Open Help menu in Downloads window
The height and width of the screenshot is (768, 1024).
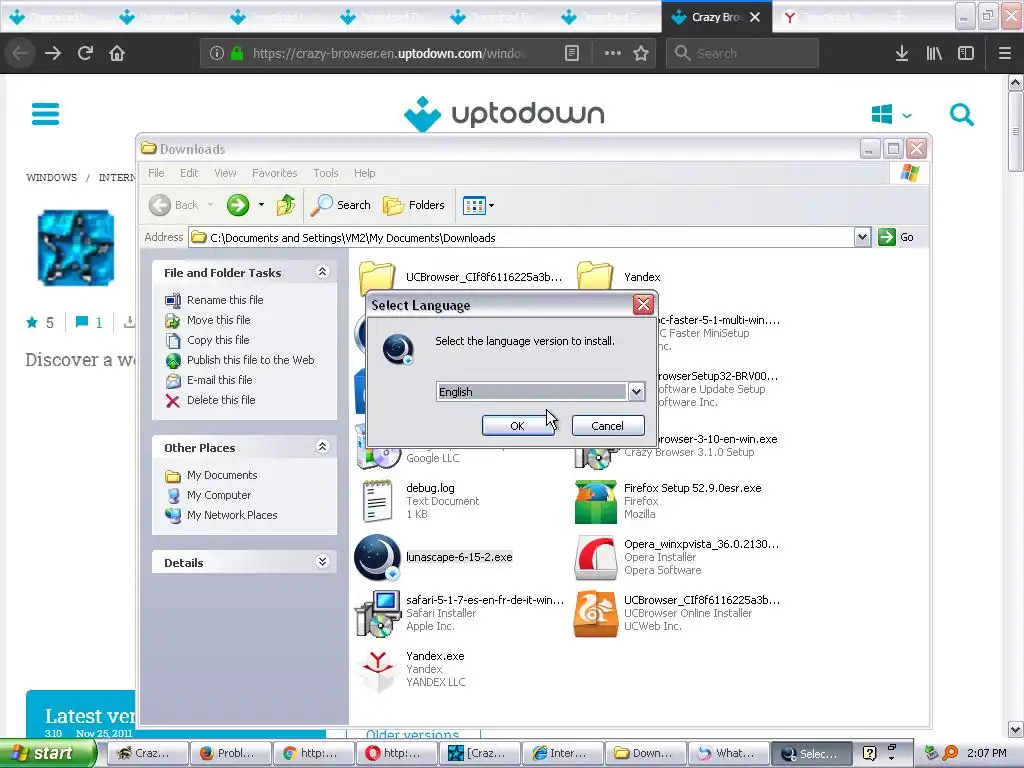(x=364, y=173)
